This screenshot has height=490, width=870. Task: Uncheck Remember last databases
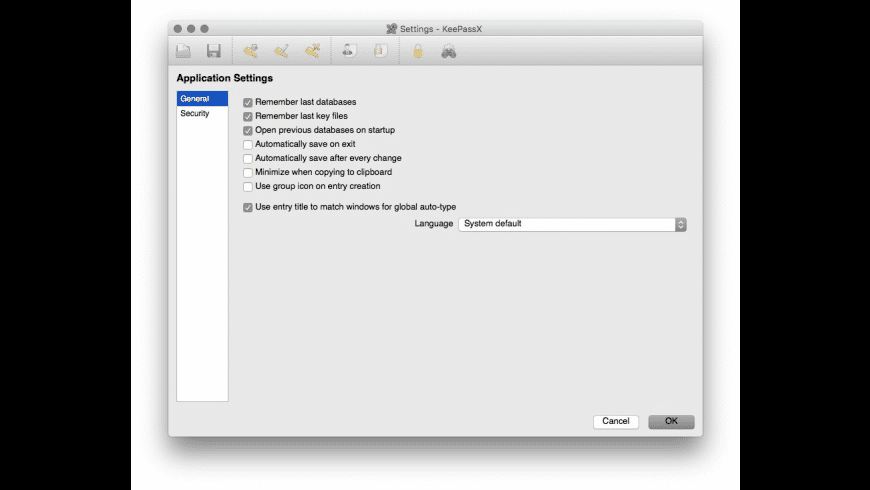tap(248, 103)
